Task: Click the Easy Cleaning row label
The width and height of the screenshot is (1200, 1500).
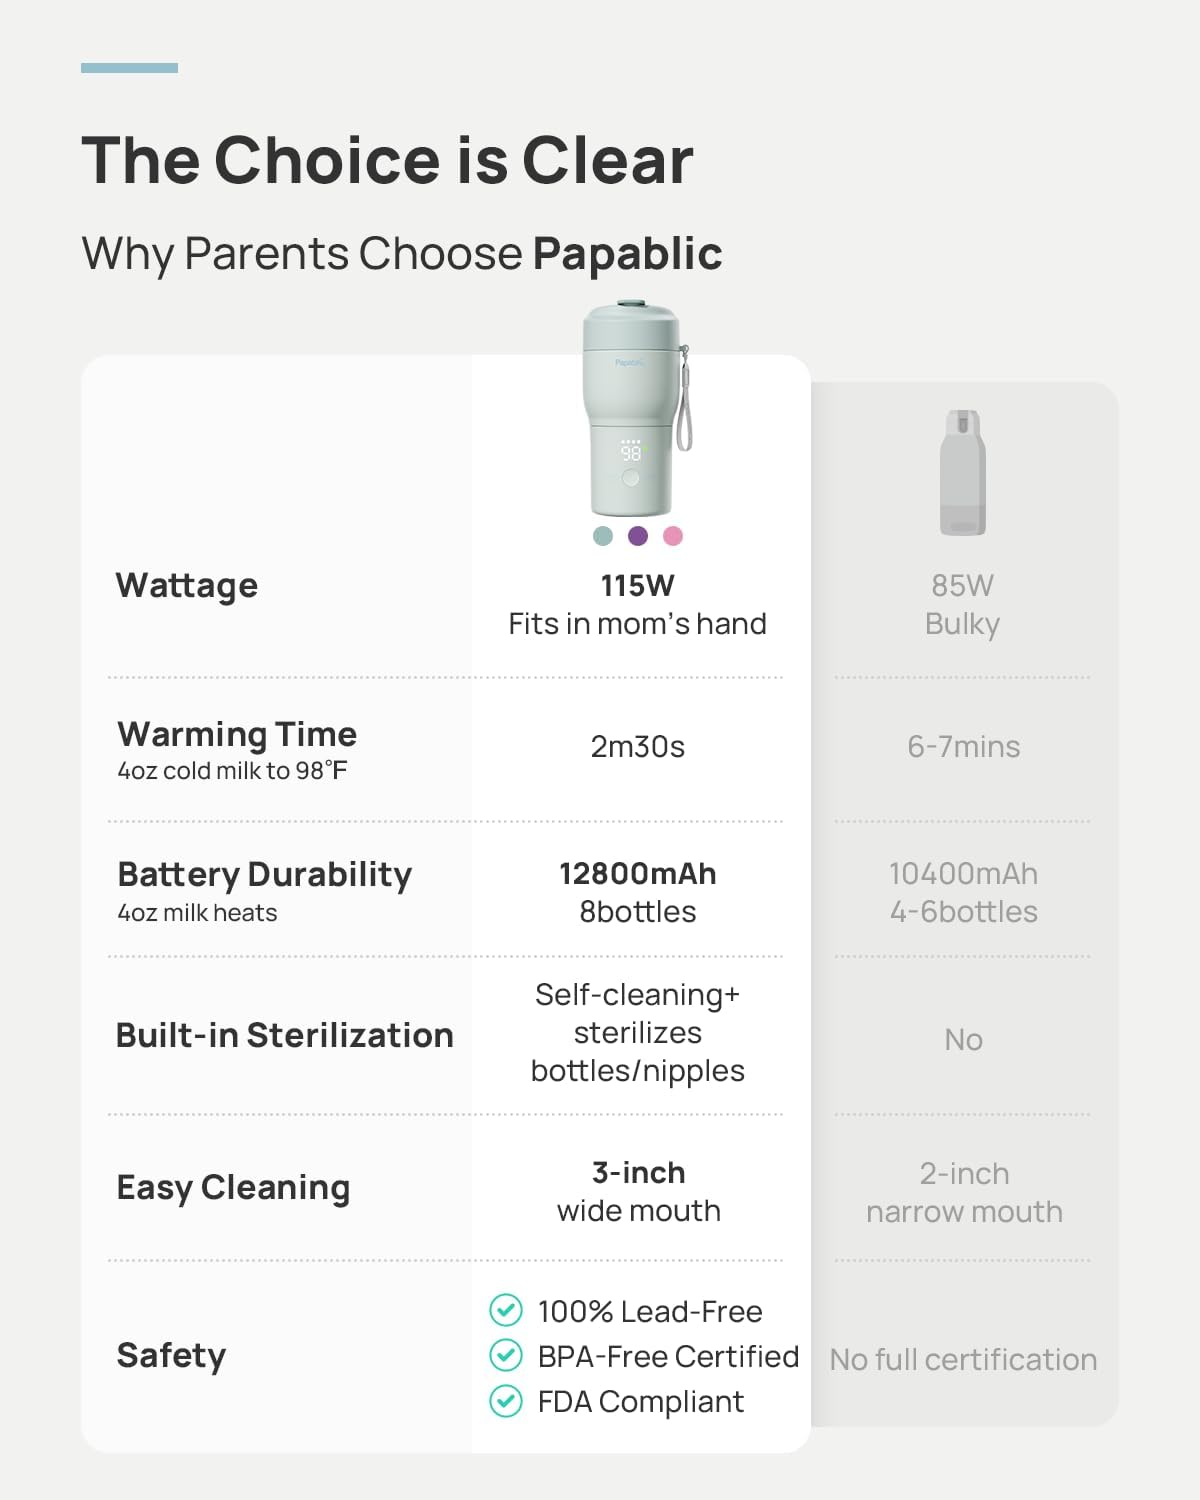Action: 233,1187
